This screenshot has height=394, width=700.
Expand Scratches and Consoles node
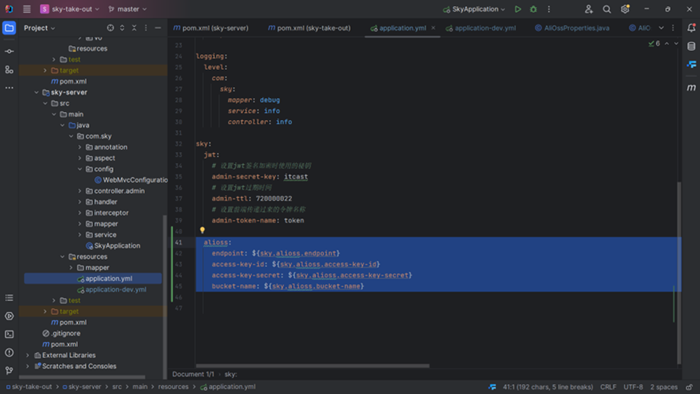pyautogui.click(x=28, y=366)
